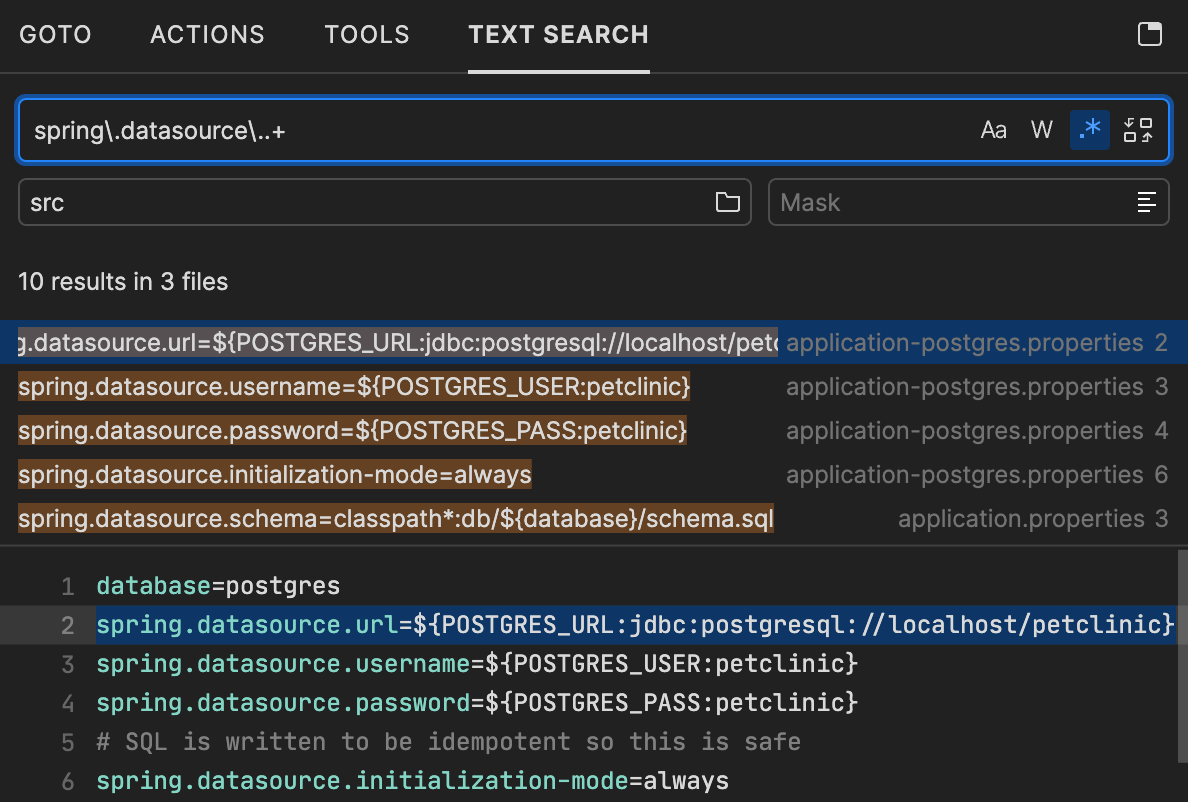This screenshot has width=1188, height=802.
Task: Open the directory browse folder icon
Action: click(728, 202)
